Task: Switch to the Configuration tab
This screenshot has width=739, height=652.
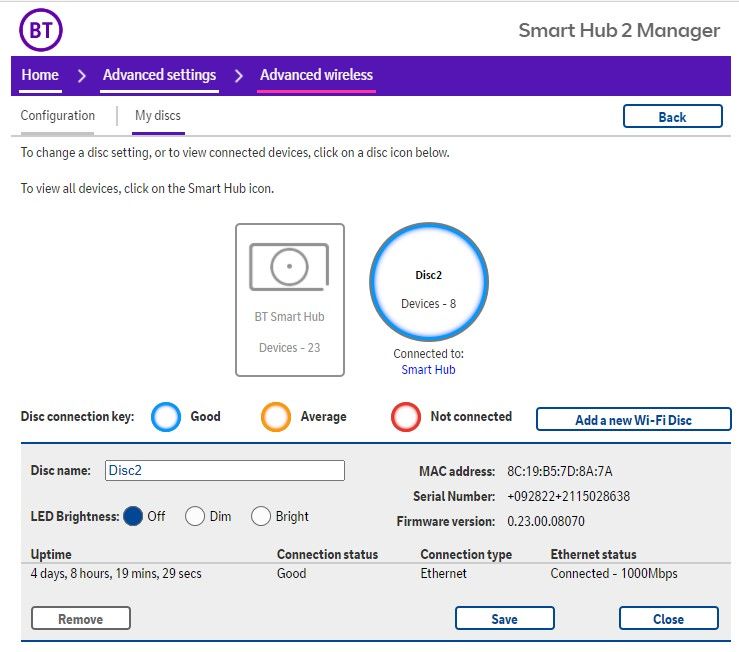Action: tap(58, 116)
